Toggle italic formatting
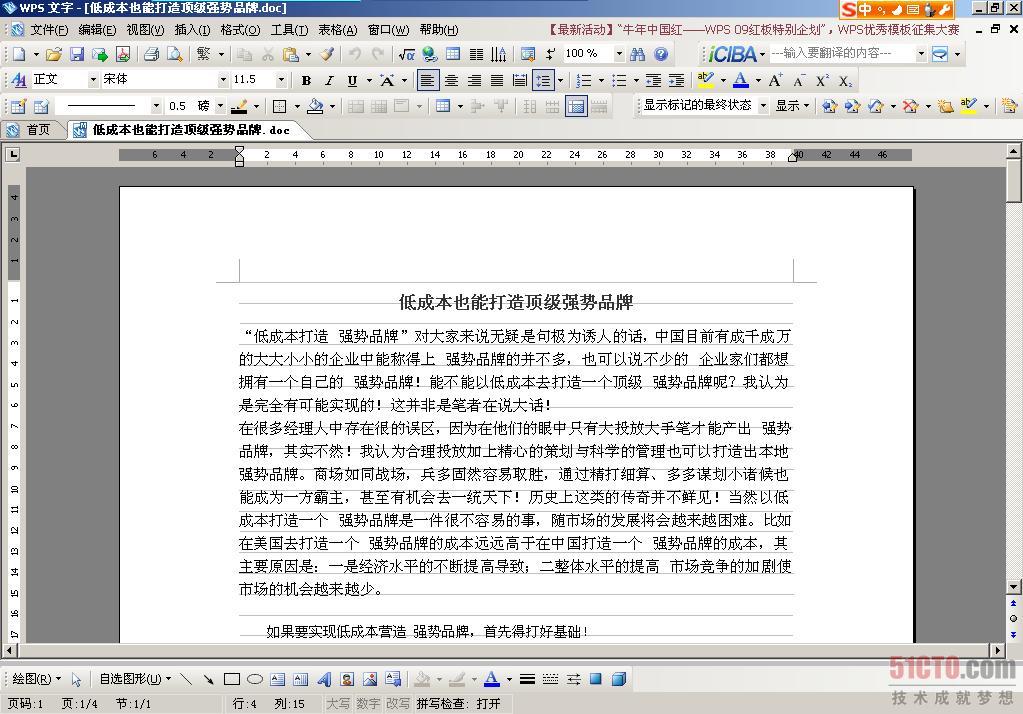Screen dimensions: 1023x714 click(329, 80)
